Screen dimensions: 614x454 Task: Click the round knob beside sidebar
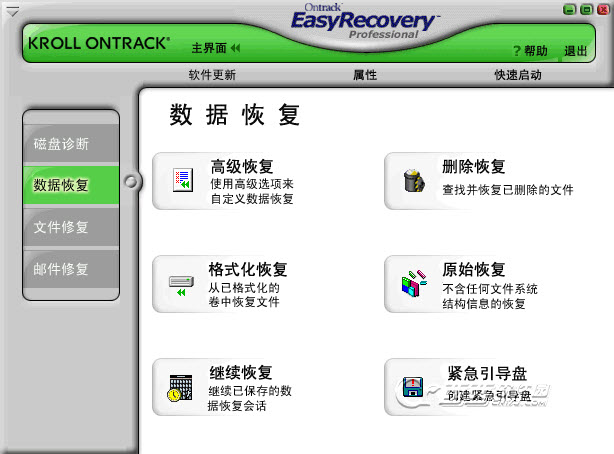(131, 181)
